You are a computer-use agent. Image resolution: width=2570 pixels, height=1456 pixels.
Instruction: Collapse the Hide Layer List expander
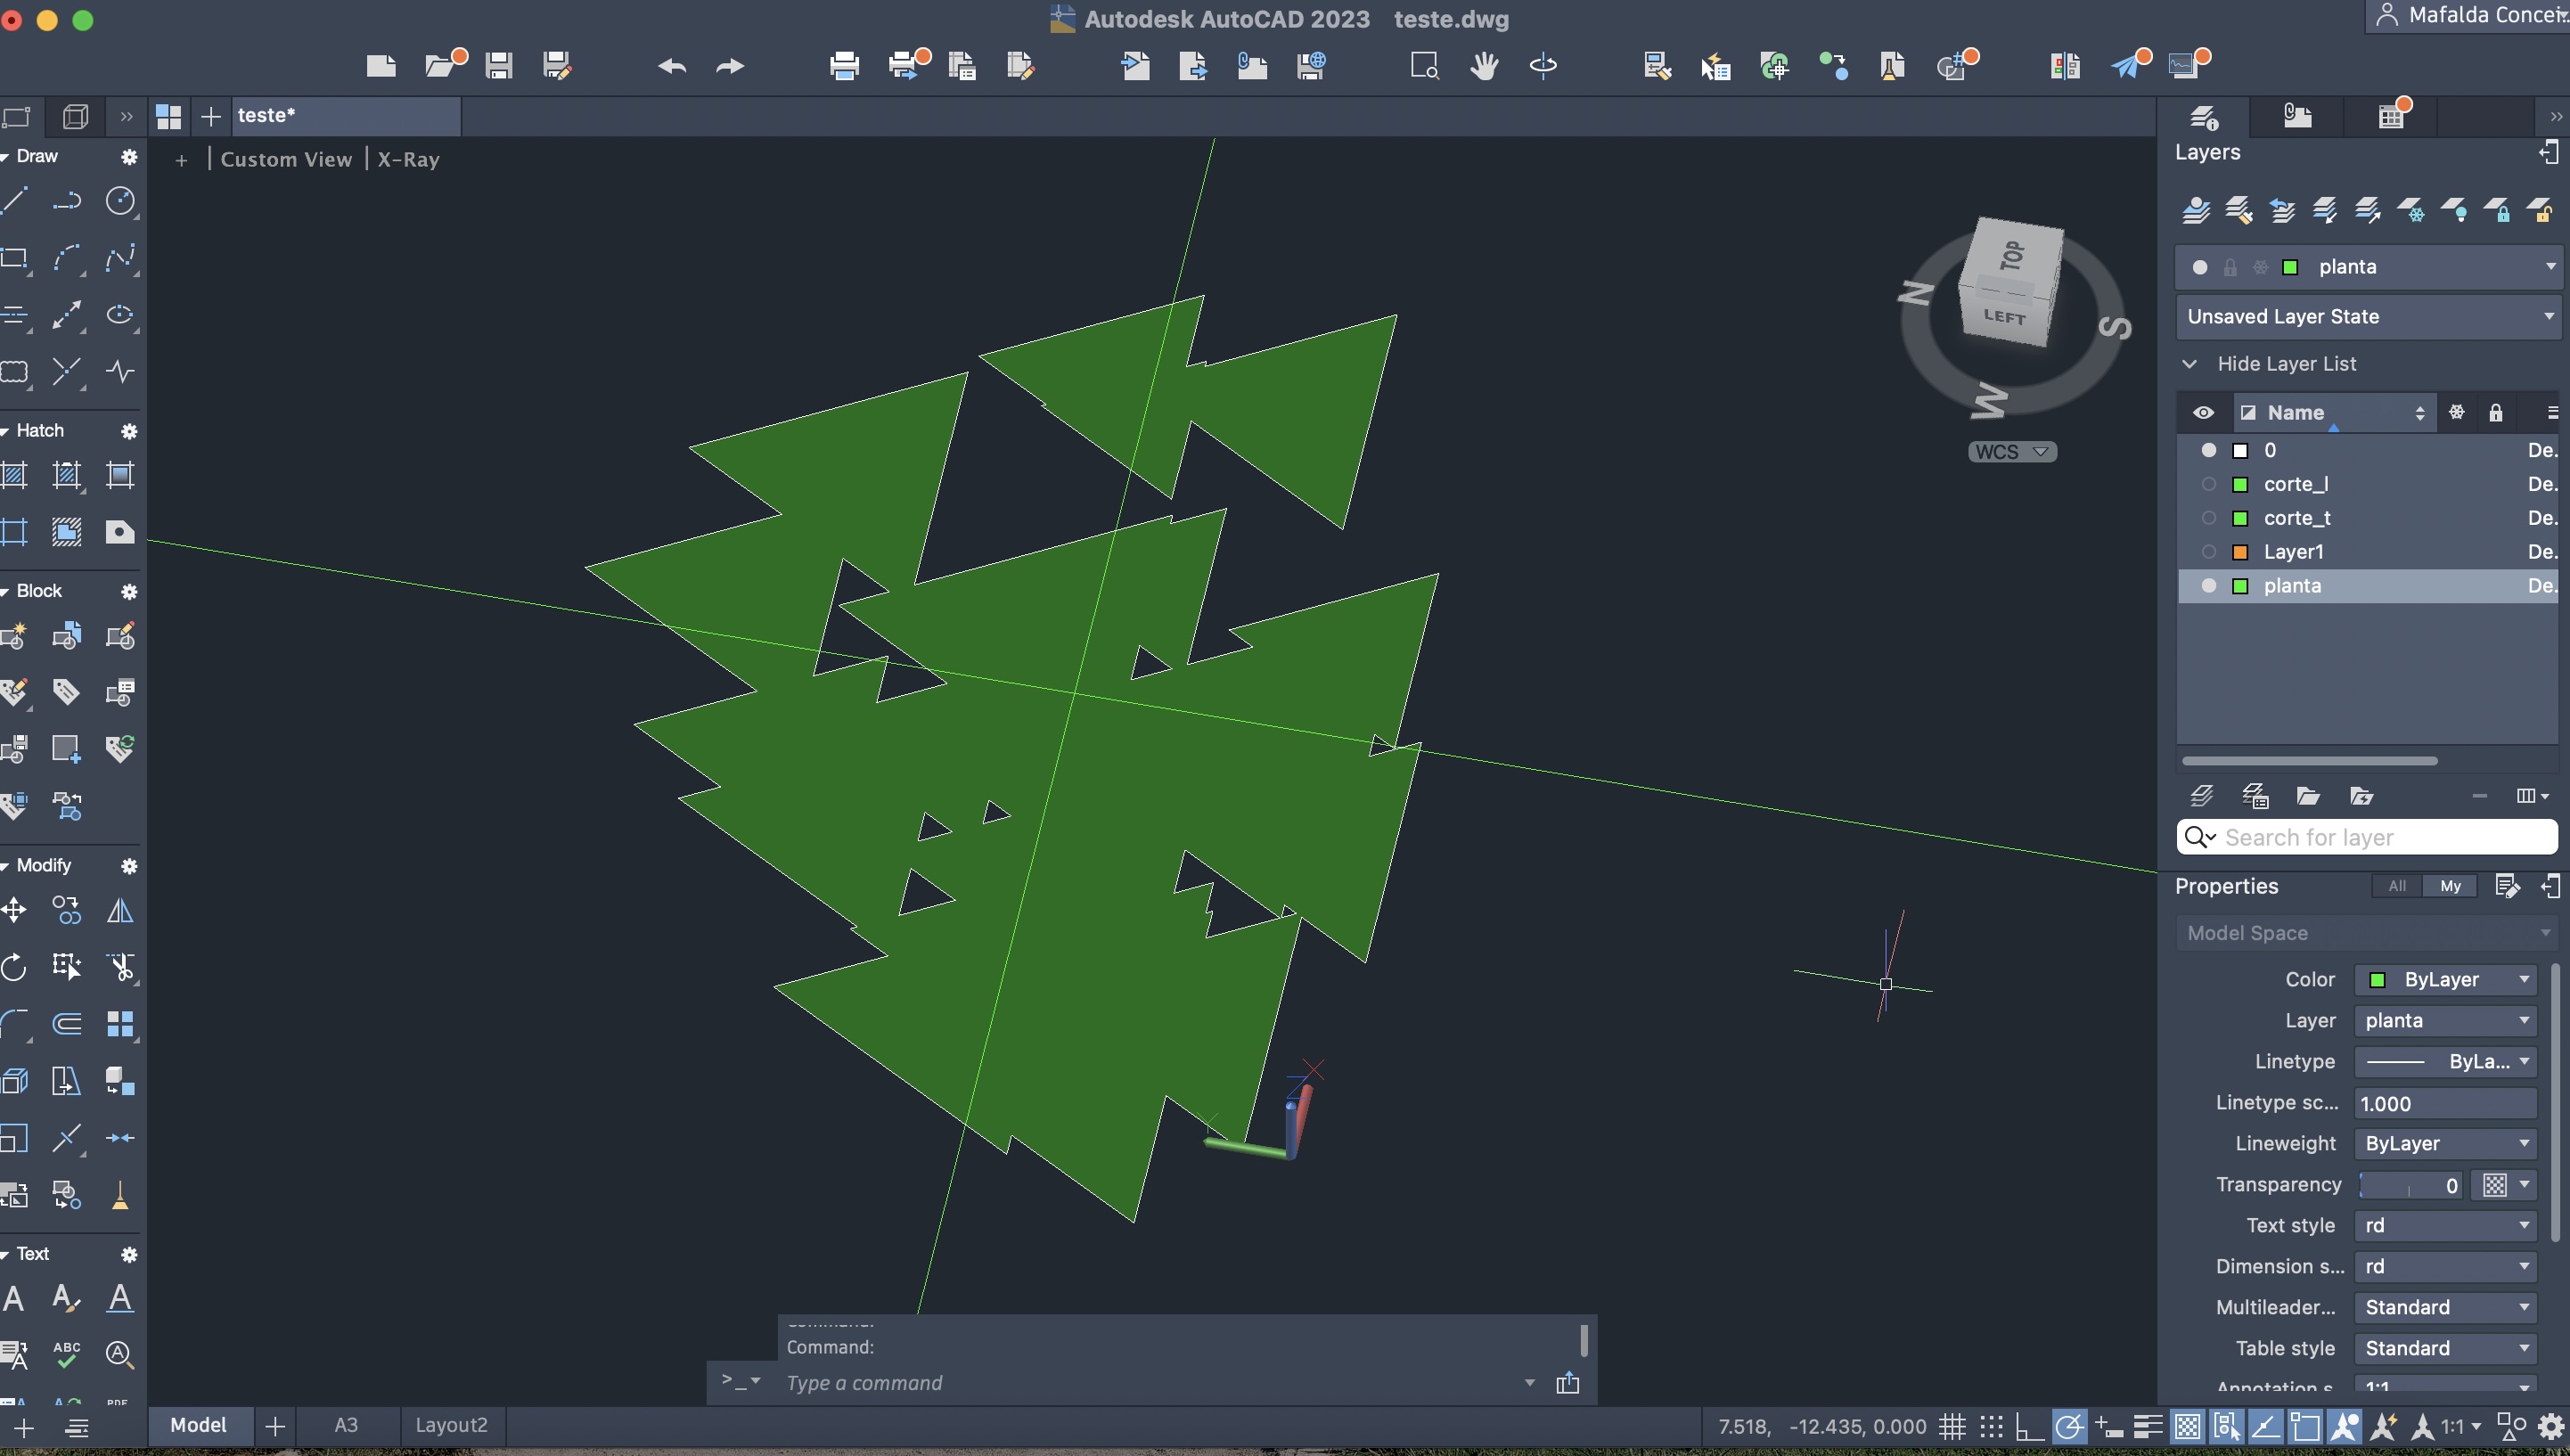(2190, 364)
